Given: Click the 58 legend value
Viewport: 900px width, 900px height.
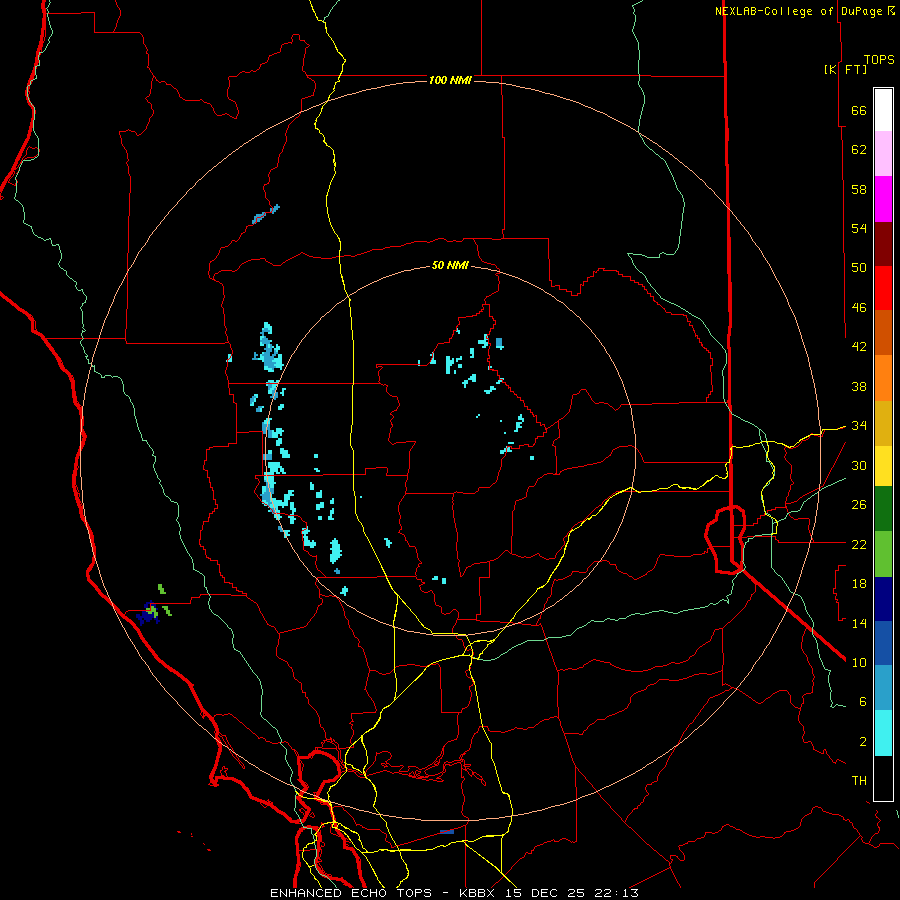Looking at the screenshot, I should tap(859, 189).
